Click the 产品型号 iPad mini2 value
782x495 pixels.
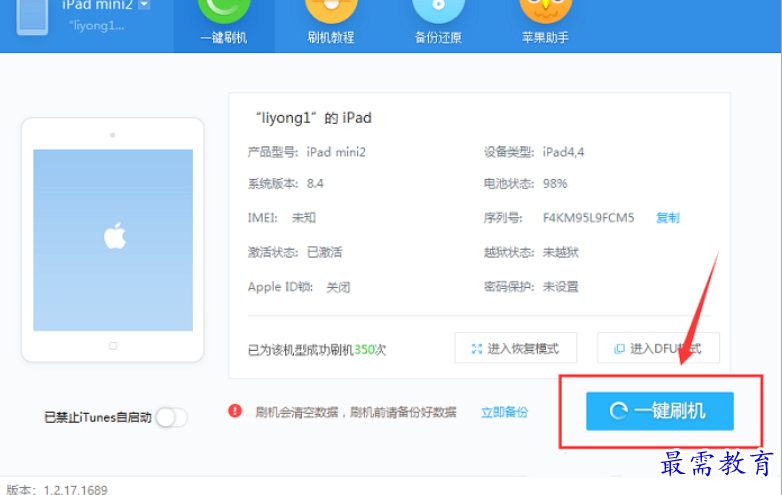(336, 152)
